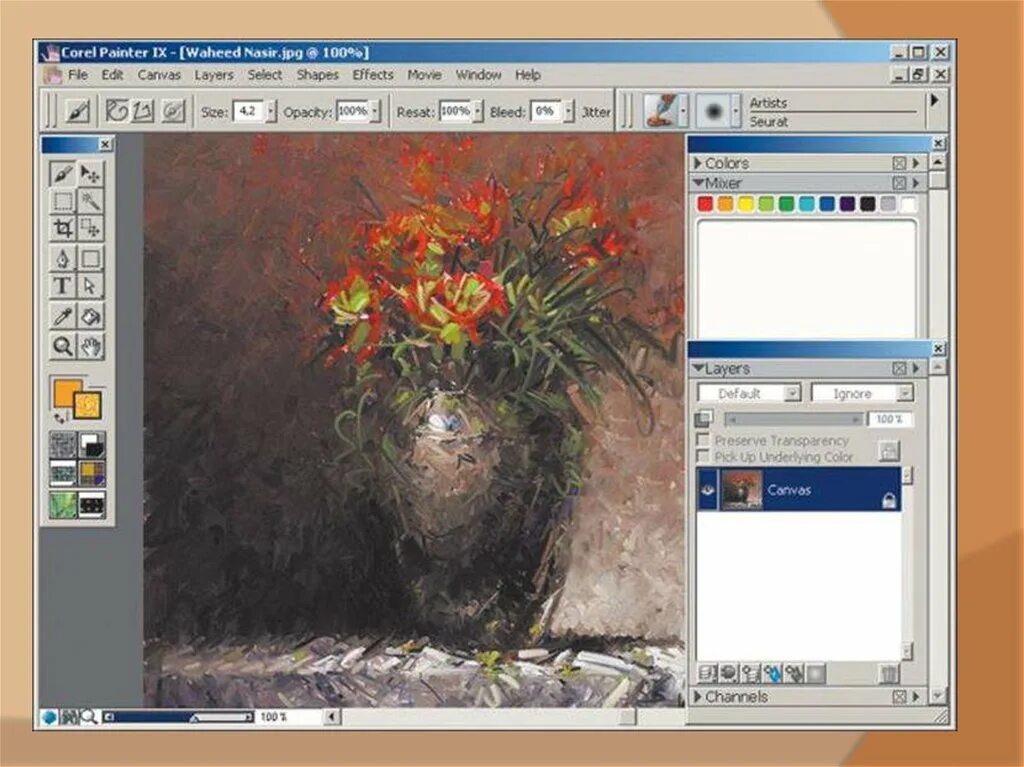Open the Size value dropdown arrow

point(272,111)
